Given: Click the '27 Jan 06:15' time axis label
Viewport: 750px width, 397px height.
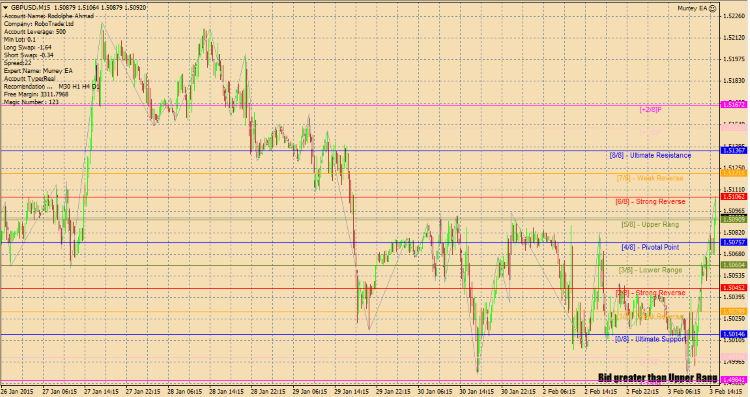Looking at the screenshot, I should pos(60,391).
